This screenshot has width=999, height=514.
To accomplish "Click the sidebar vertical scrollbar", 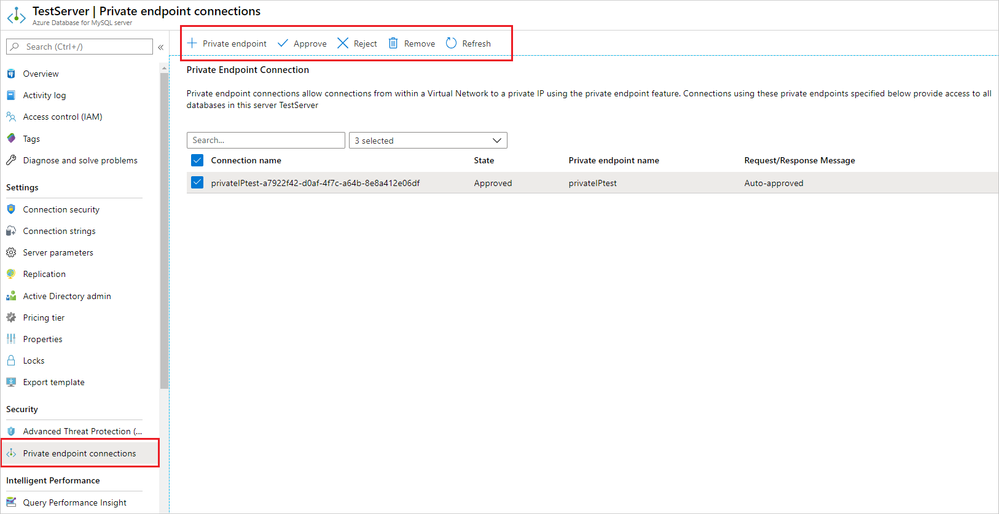I will (x=164, y=229).
